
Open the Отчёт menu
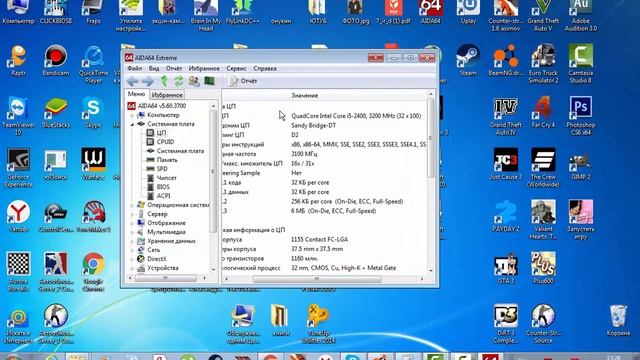[x=174, y=68]
